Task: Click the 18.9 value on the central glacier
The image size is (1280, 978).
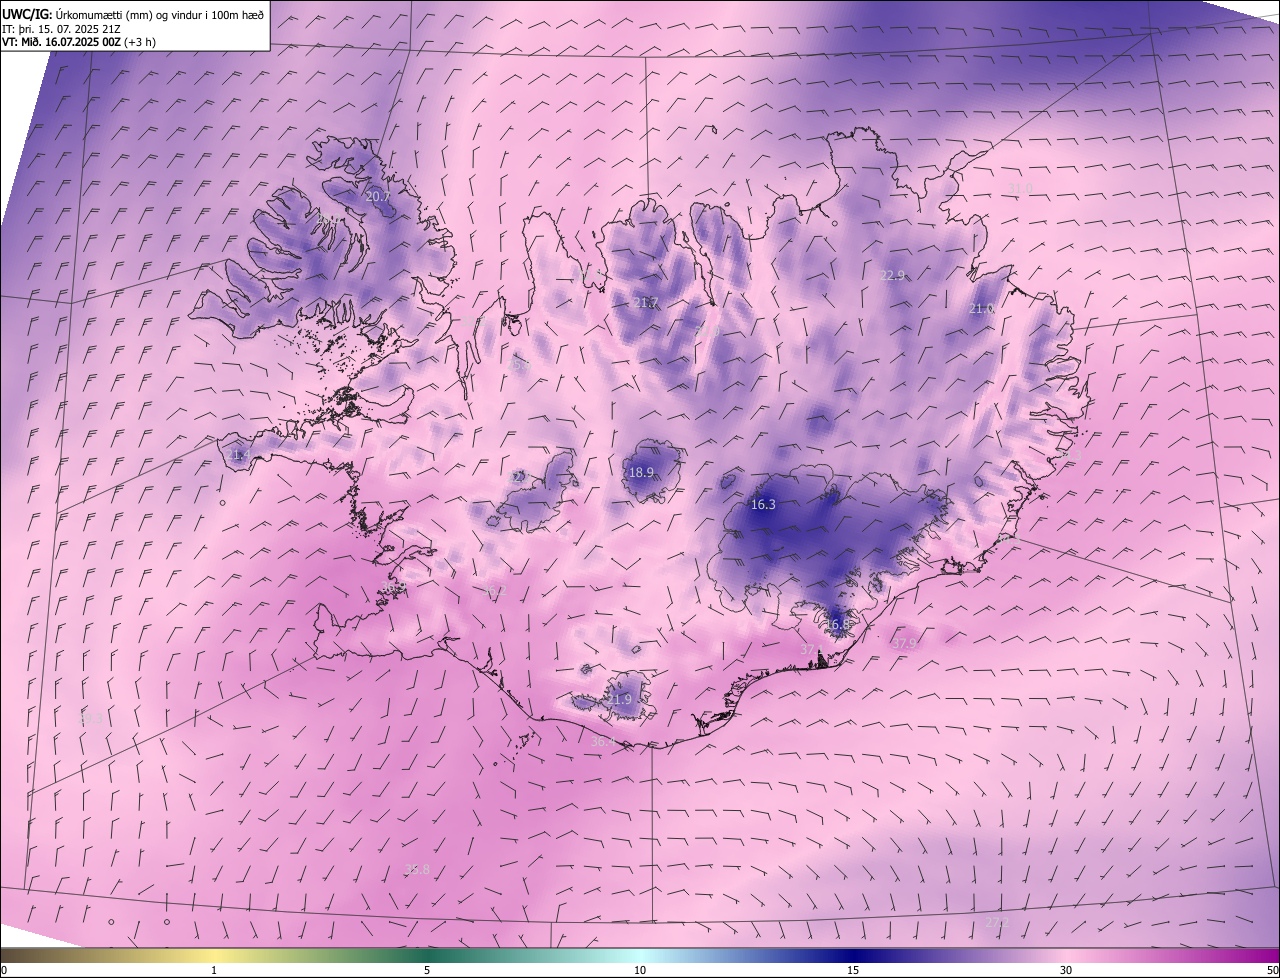Action: pyautogui.click(x=641, y=472)
